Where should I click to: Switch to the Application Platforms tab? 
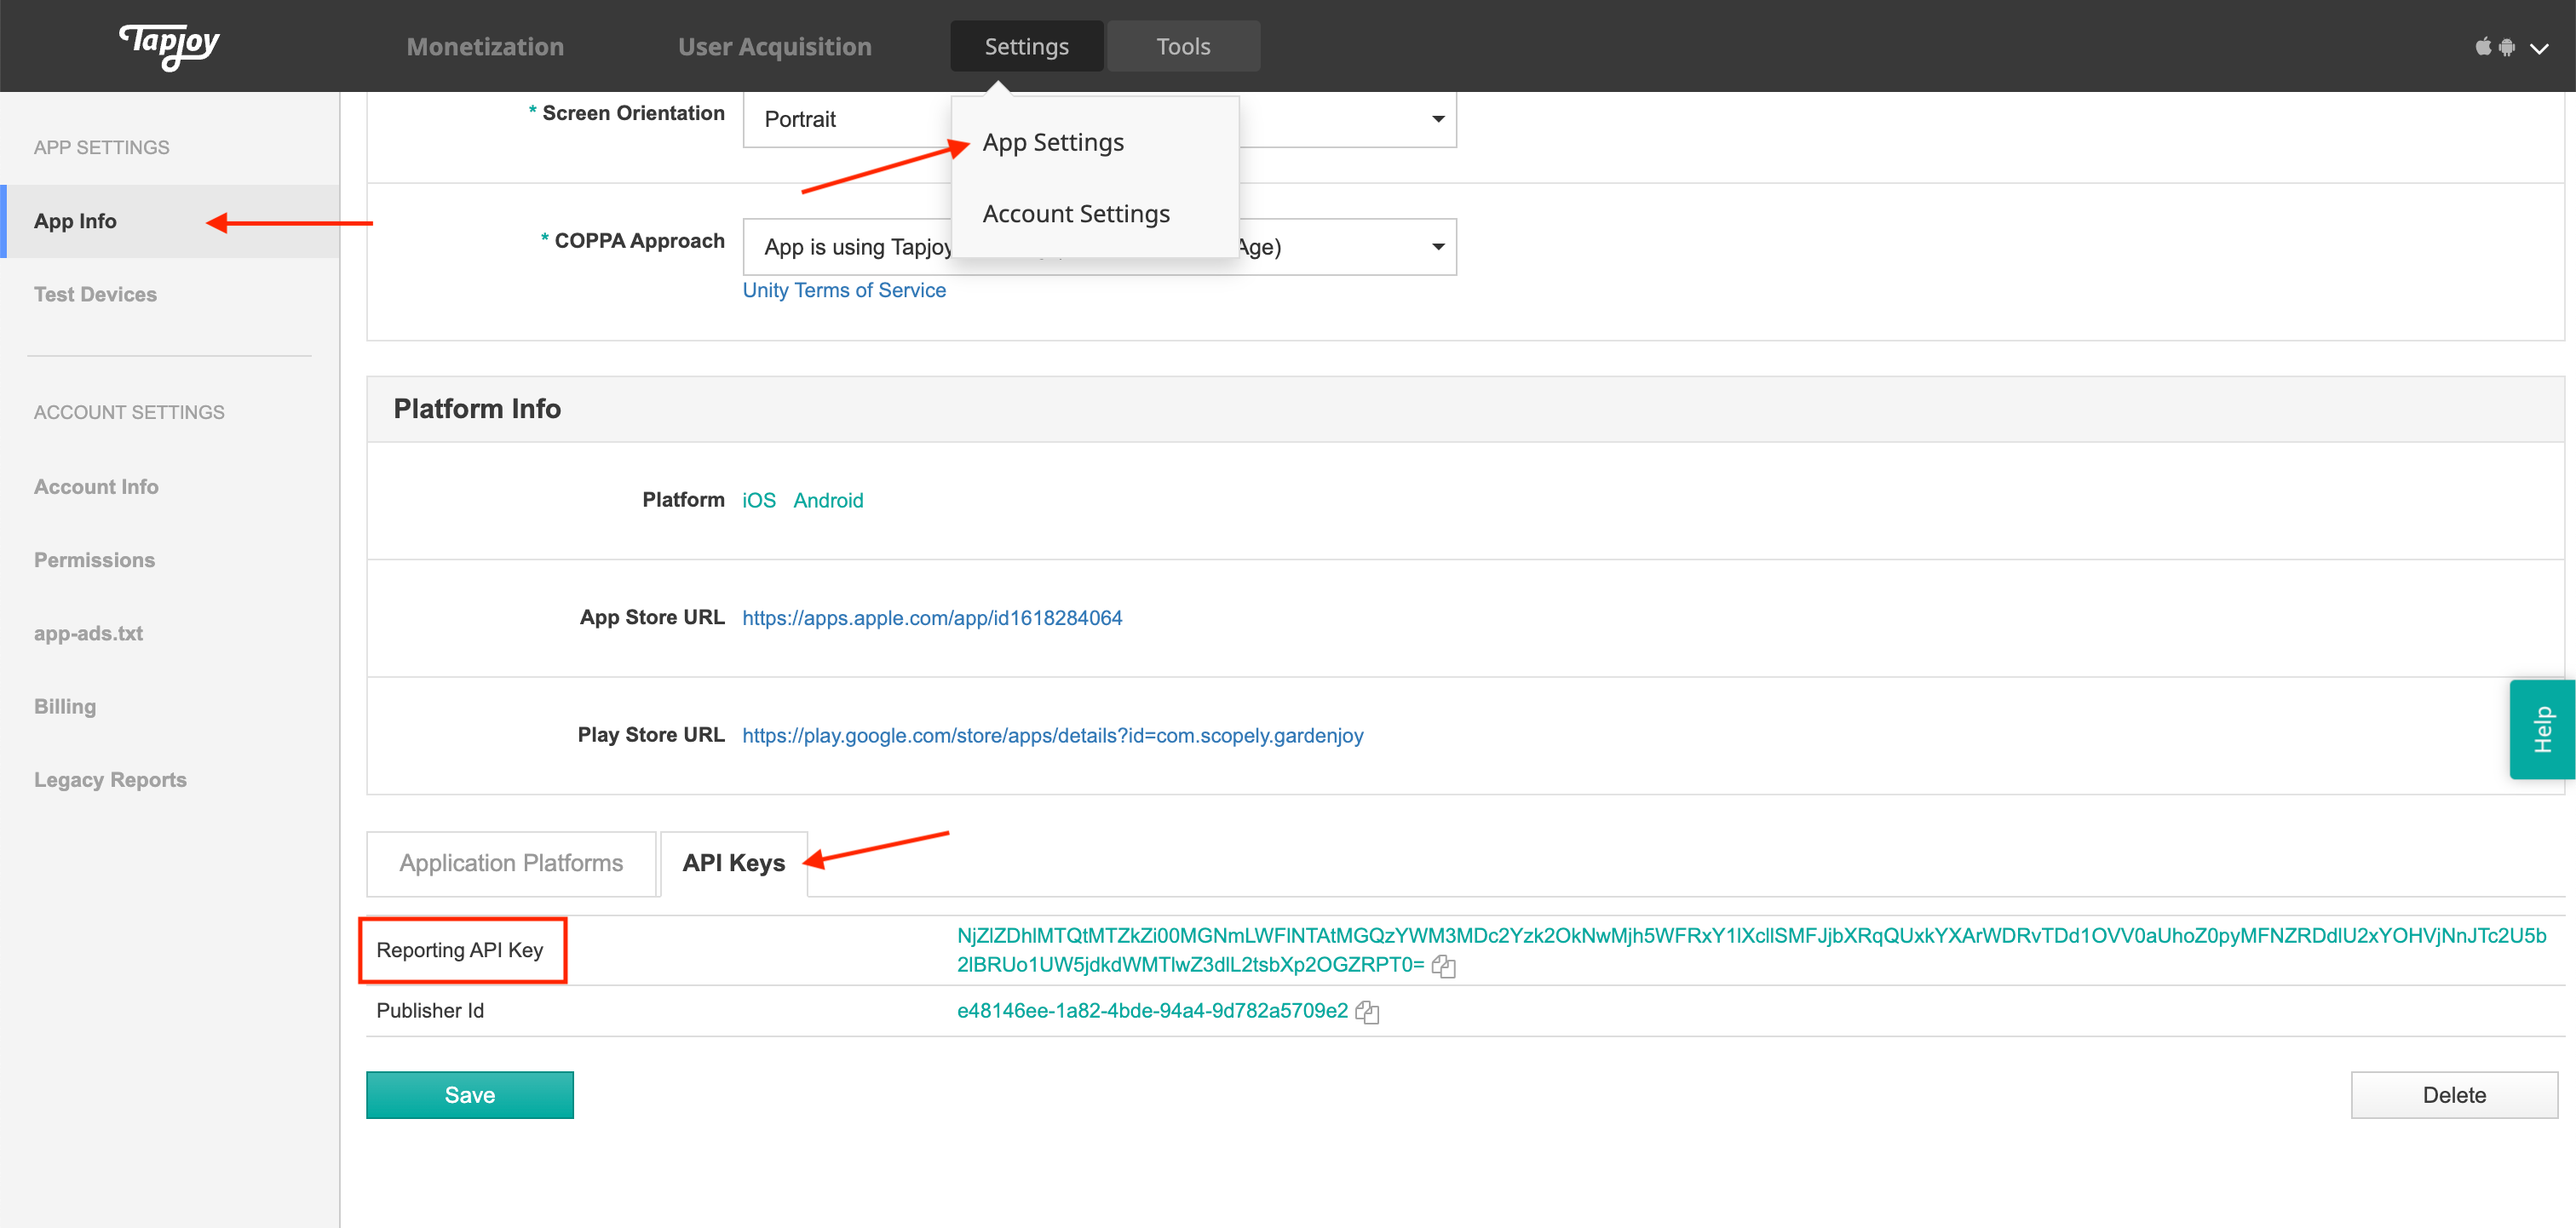(511, 863)
